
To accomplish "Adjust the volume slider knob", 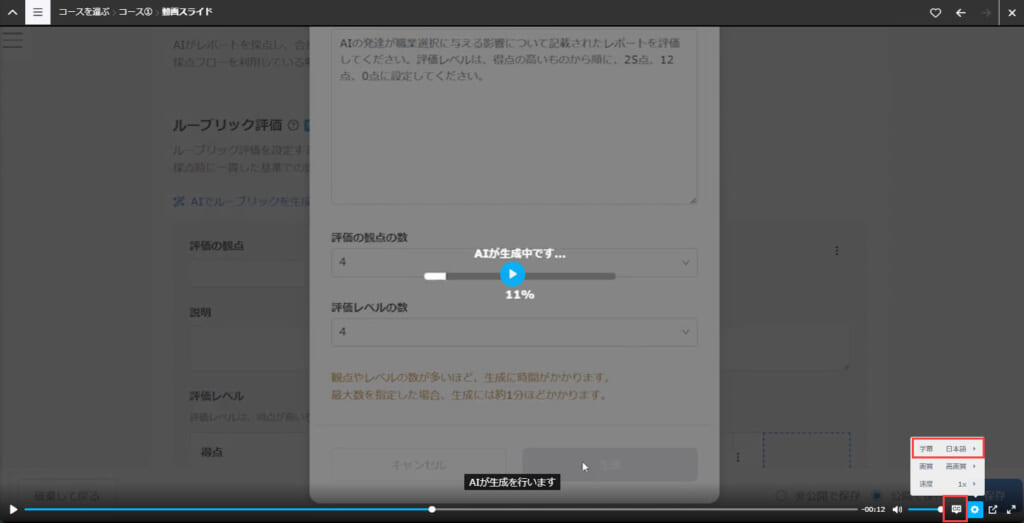I will tap(940, 509).
